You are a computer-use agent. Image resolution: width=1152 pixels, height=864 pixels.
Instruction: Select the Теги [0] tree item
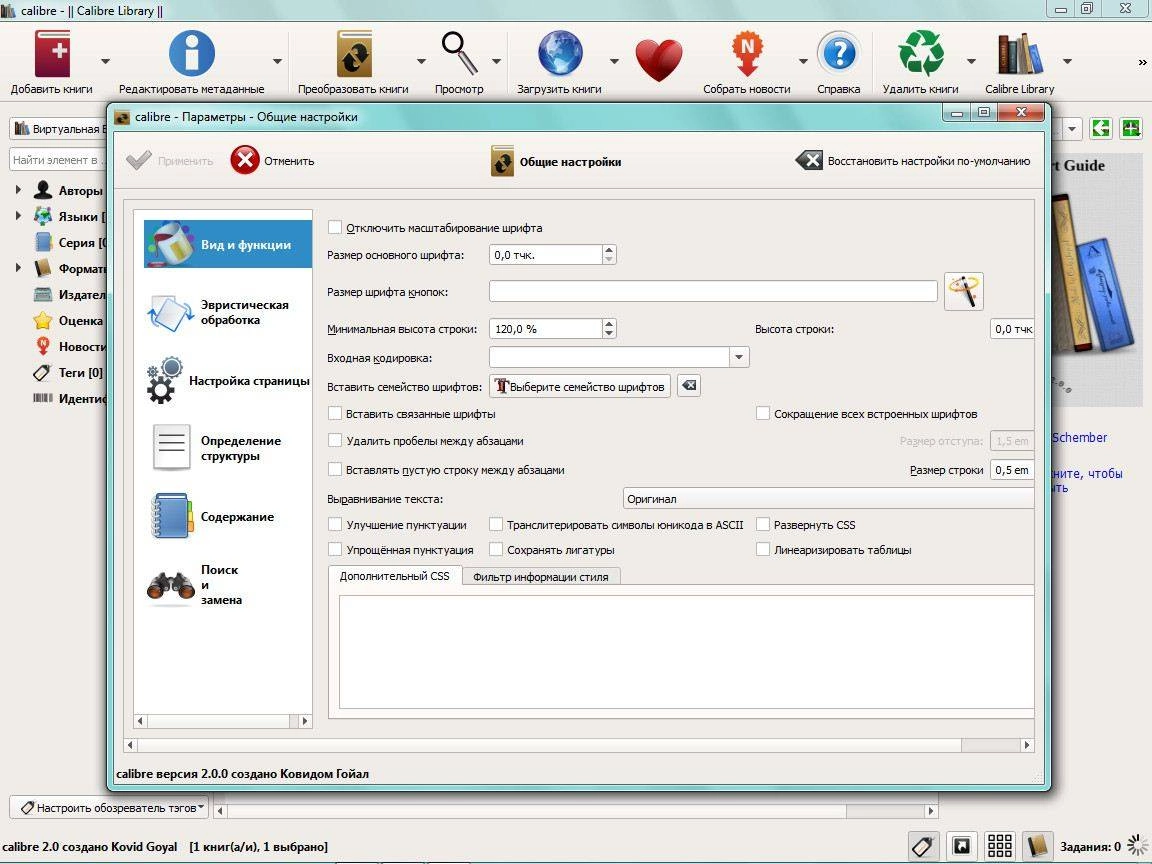coord(68,372)
